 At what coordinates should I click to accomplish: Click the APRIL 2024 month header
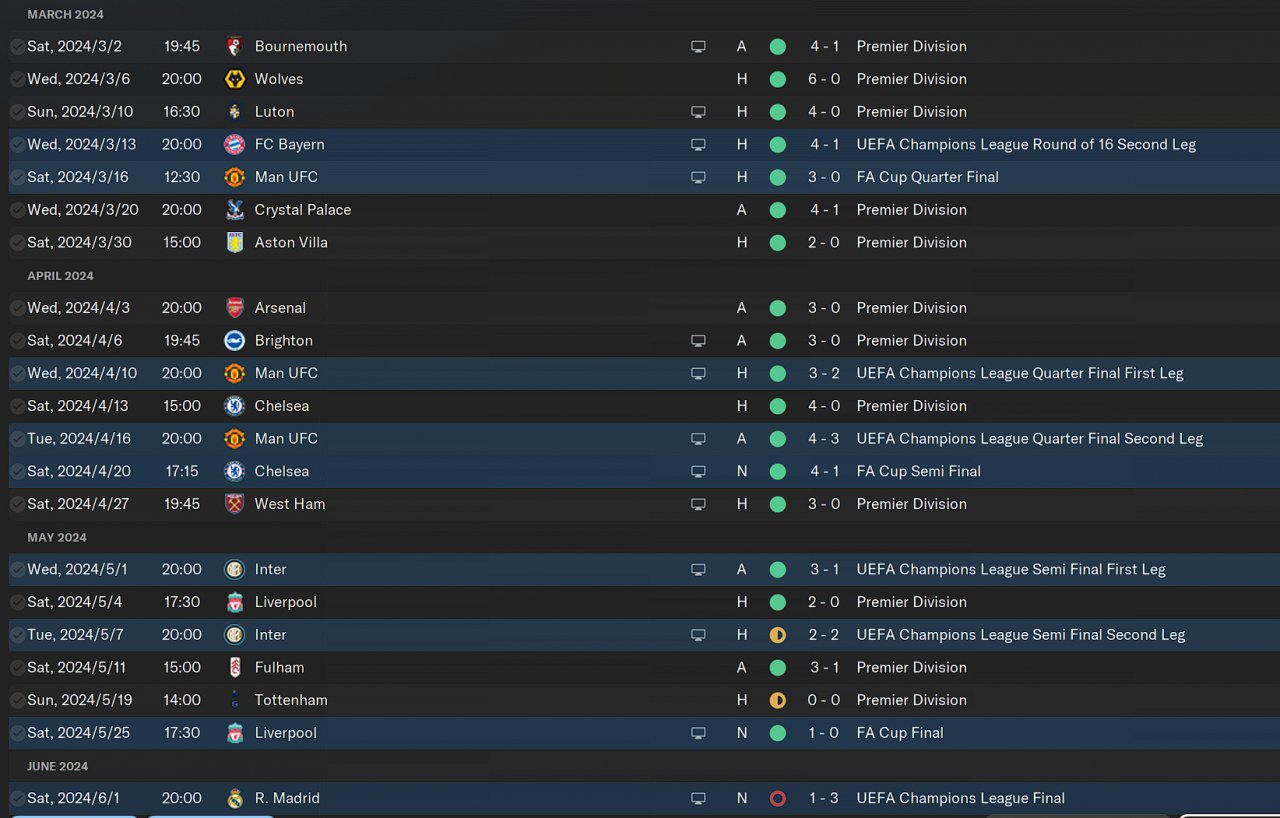pos(60,276)
